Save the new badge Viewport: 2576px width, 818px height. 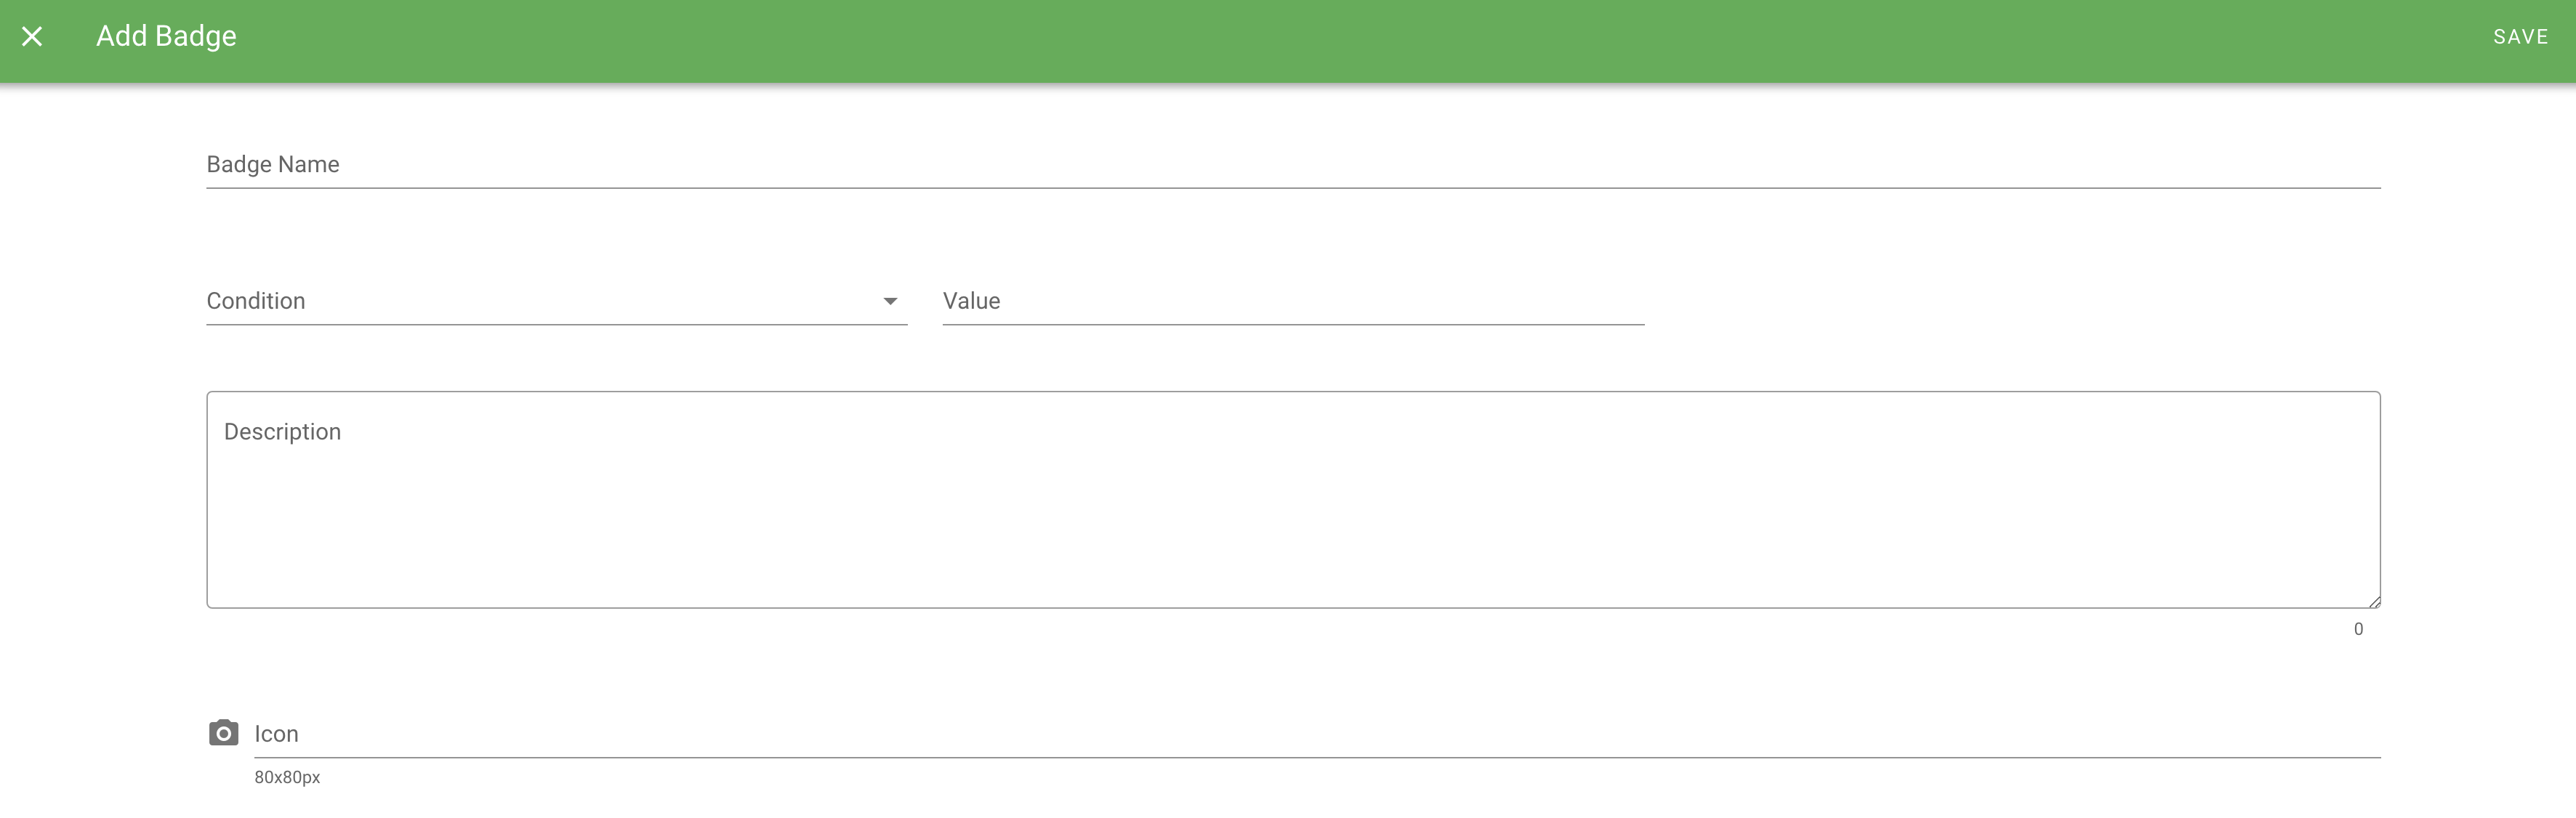pyautogui.click(x=2520, y=37)
